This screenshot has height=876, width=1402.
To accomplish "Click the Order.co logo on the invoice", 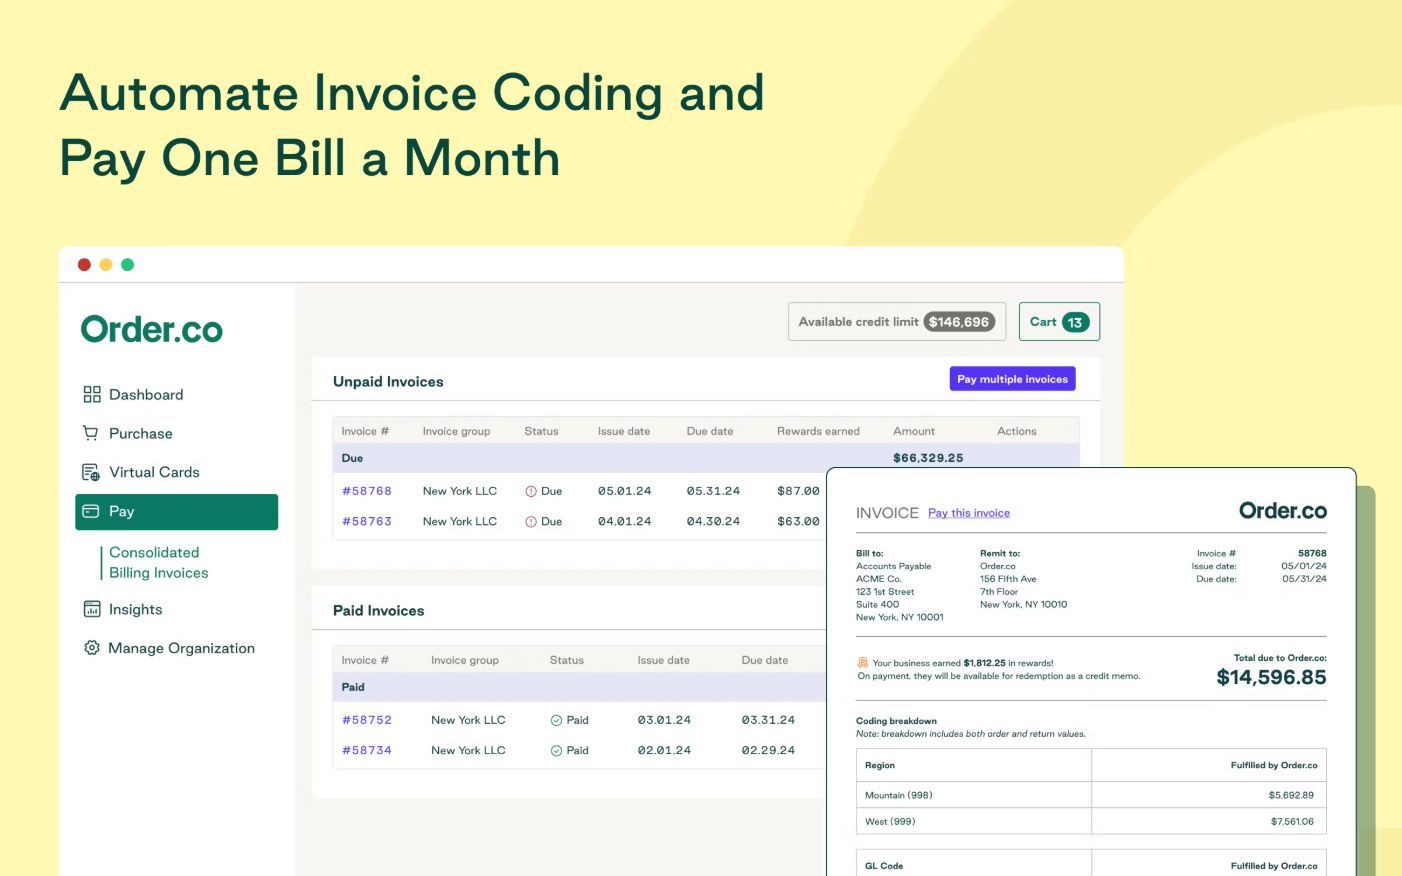I will click(1283, 511).
